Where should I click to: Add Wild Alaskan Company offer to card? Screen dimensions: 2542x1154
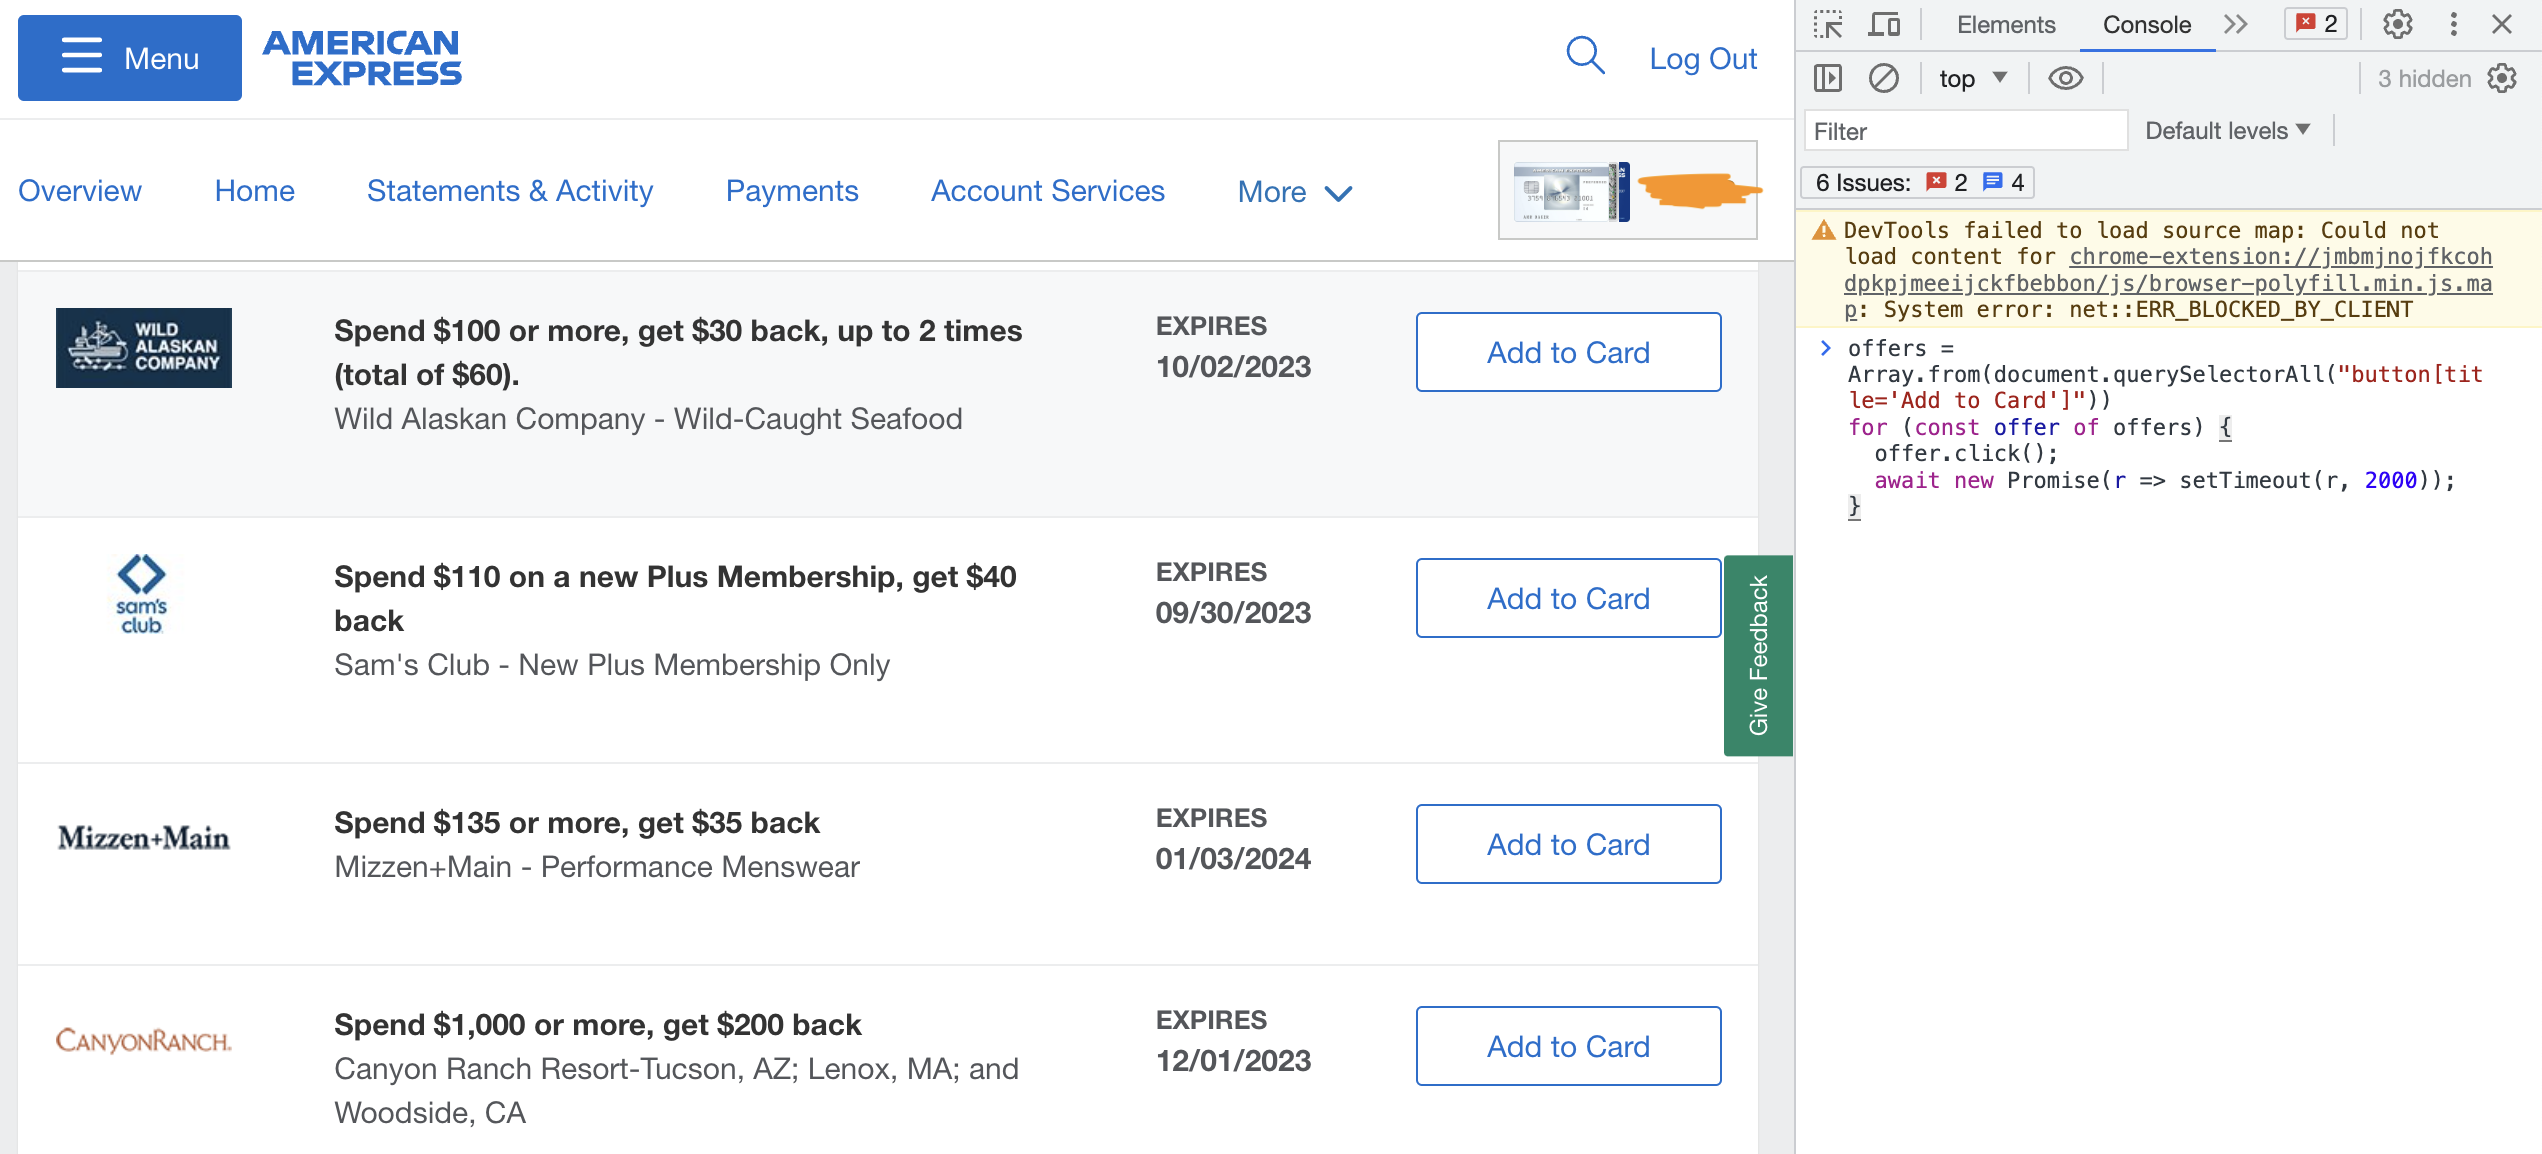pos(1568,352)
